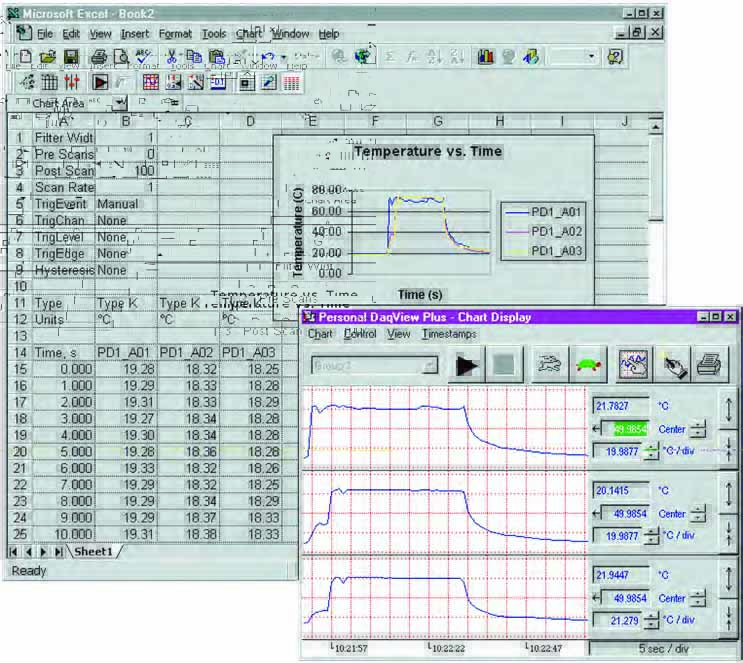Click the New workbook icon in Excel

[25, 57]
